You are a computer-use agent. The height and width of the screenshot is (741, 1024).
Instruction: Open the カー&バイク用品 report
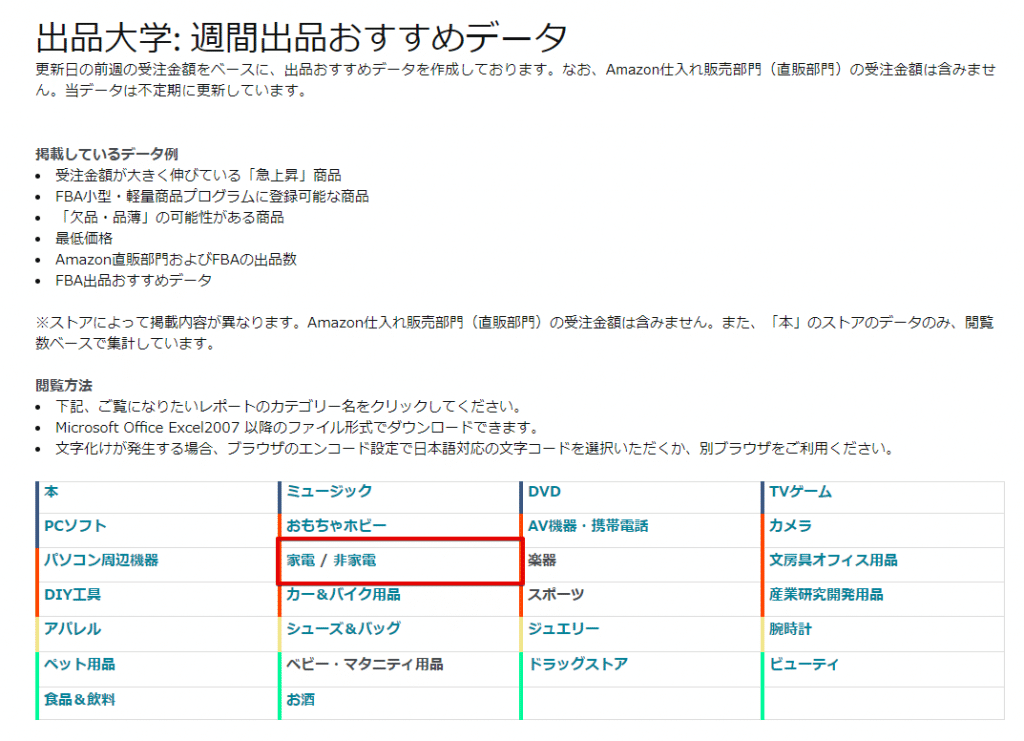(x=343, y=595)
